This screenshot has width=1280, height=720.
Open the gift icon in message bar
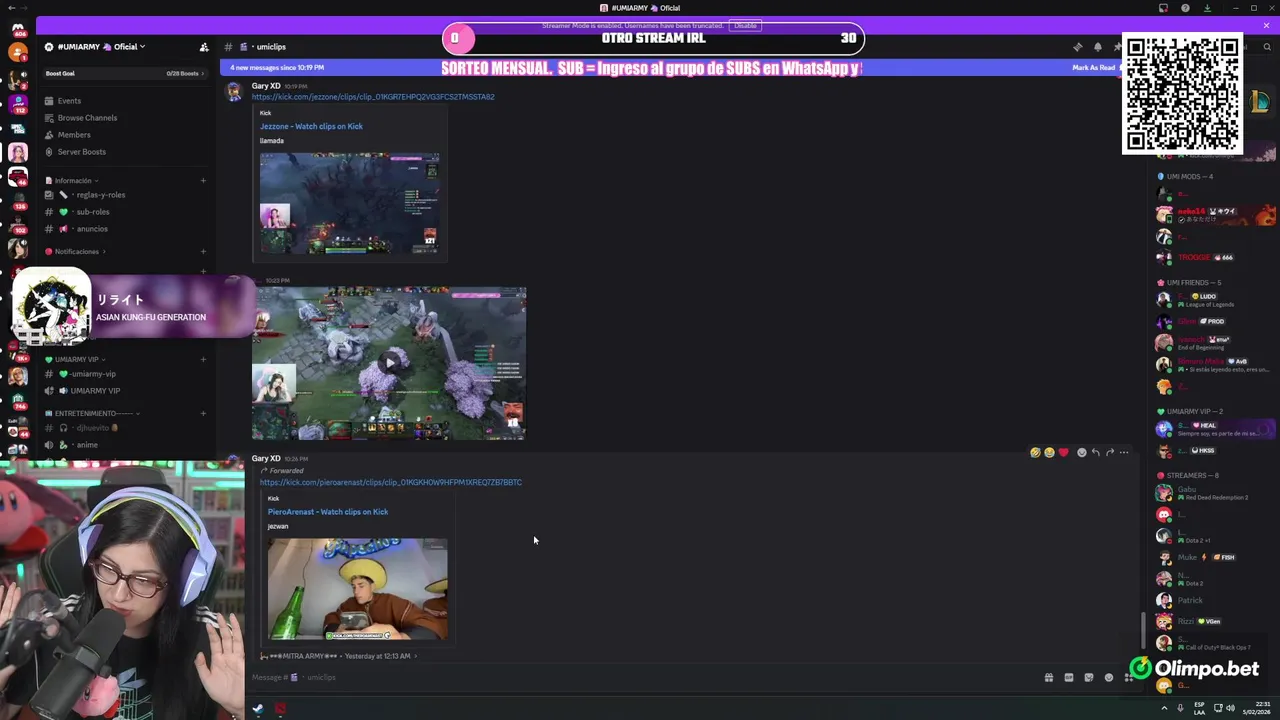[1049, 678]
